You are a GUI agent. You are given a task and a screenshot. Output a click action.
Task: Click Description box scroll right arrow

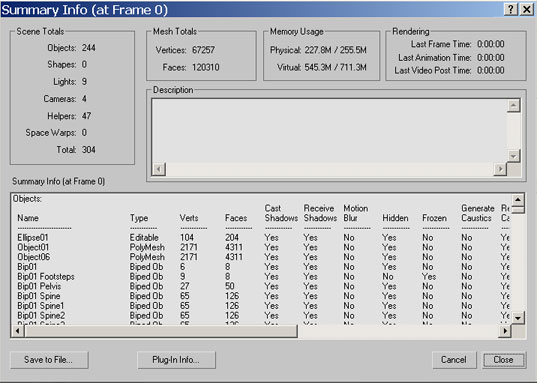(500, 169)
